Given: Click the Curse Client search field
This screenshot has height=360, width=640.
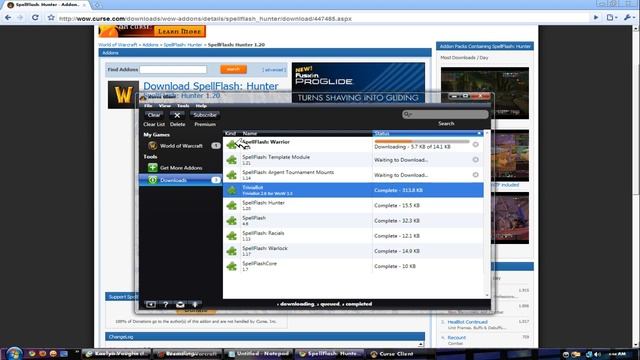Looking at the screenshot, I should 445,114.
